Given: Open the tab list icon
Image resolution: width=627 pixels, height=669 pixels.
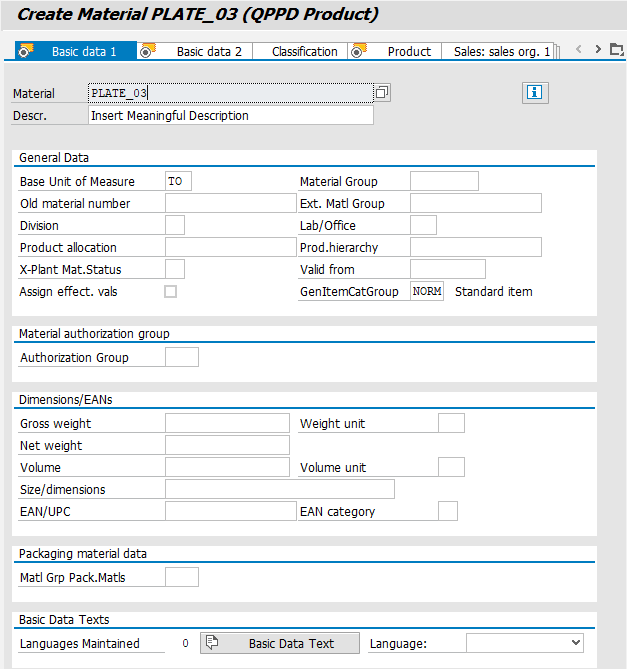Looking at the screenshot, I should pyautogui.click(x=616, y=50).
